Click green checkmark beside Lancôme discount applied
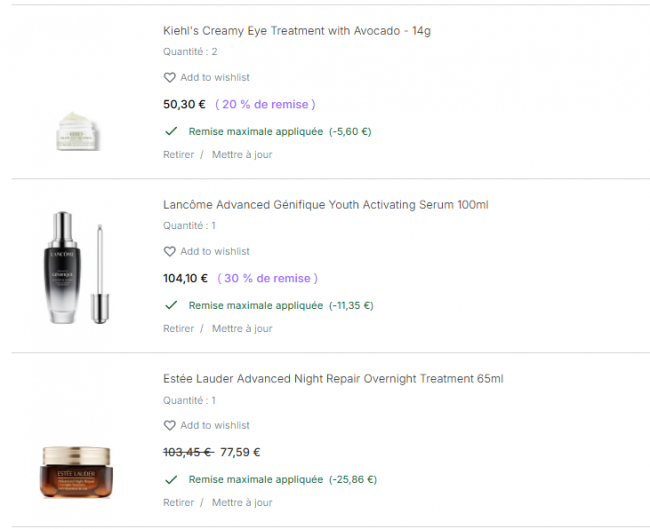Image resolution: width=650 pixels, height=529 pixels. [x=171, y=306]
